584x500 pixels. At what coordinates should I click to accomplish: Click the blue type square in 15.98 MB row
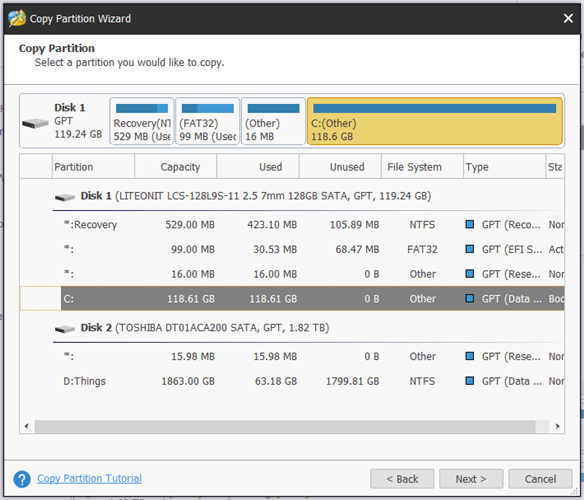(x=470, y=356)
